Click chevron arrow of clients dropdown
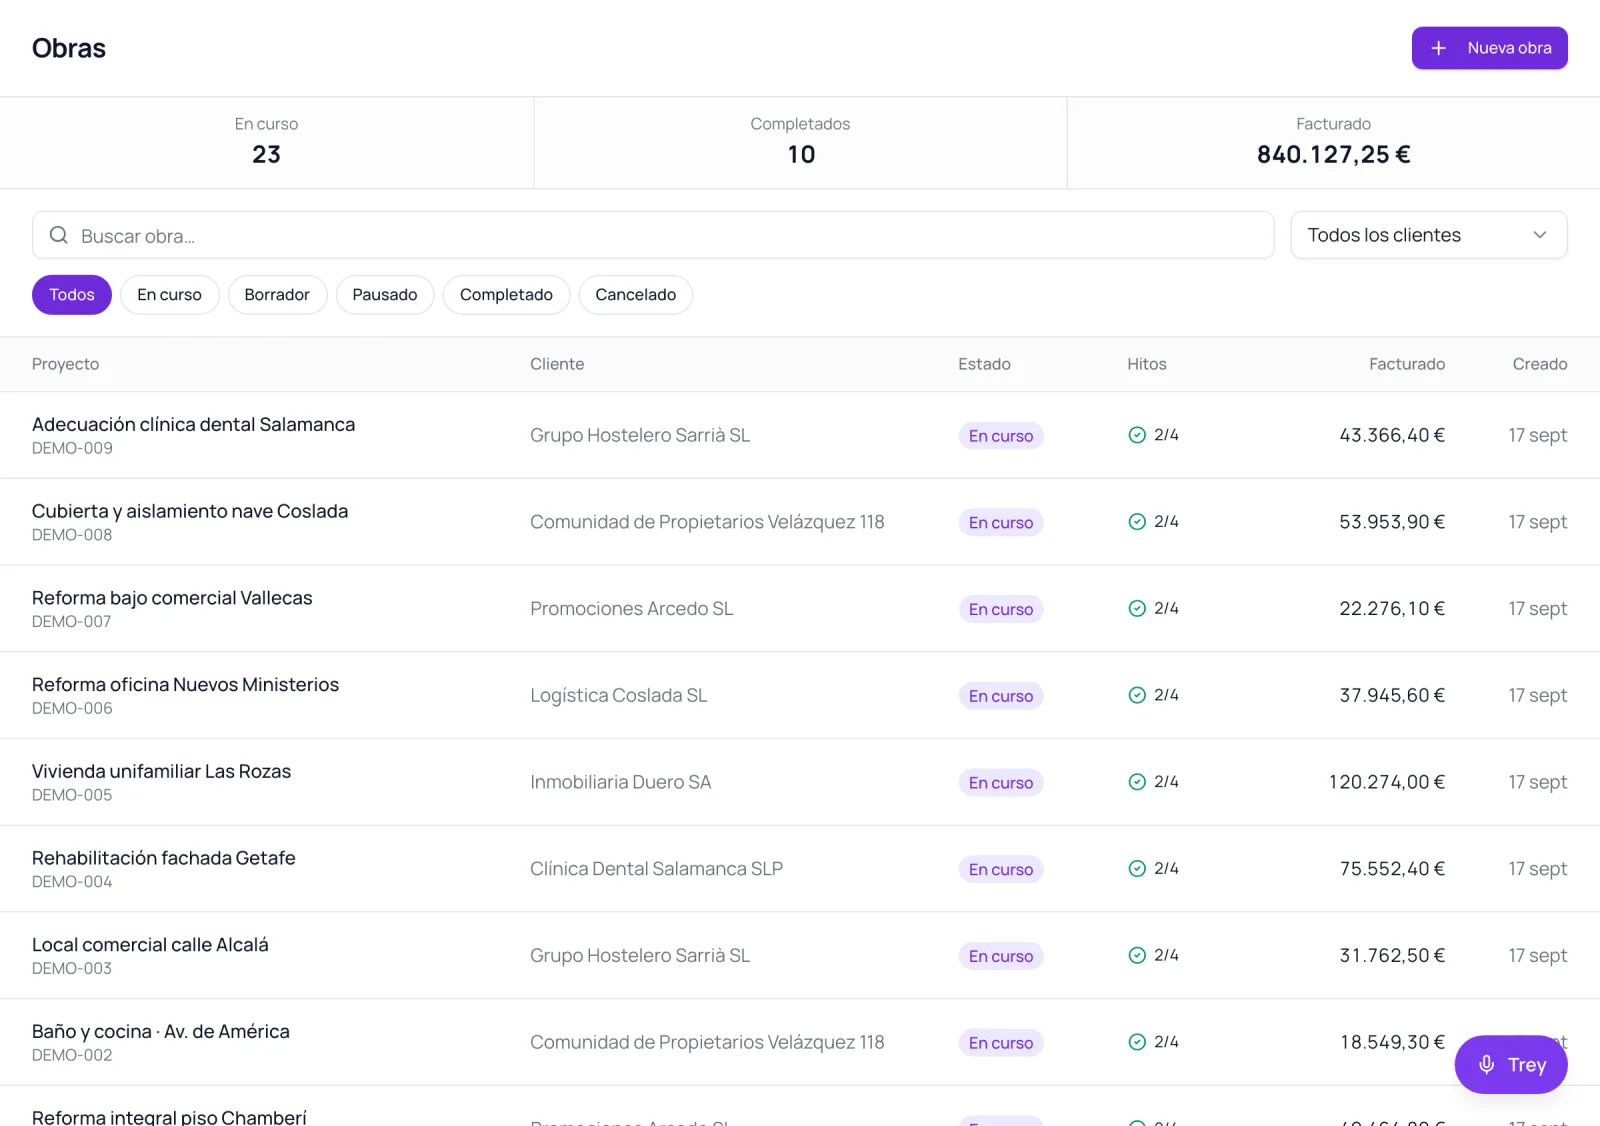The image size is (1600, 1126). click(x=1540, y=235)
